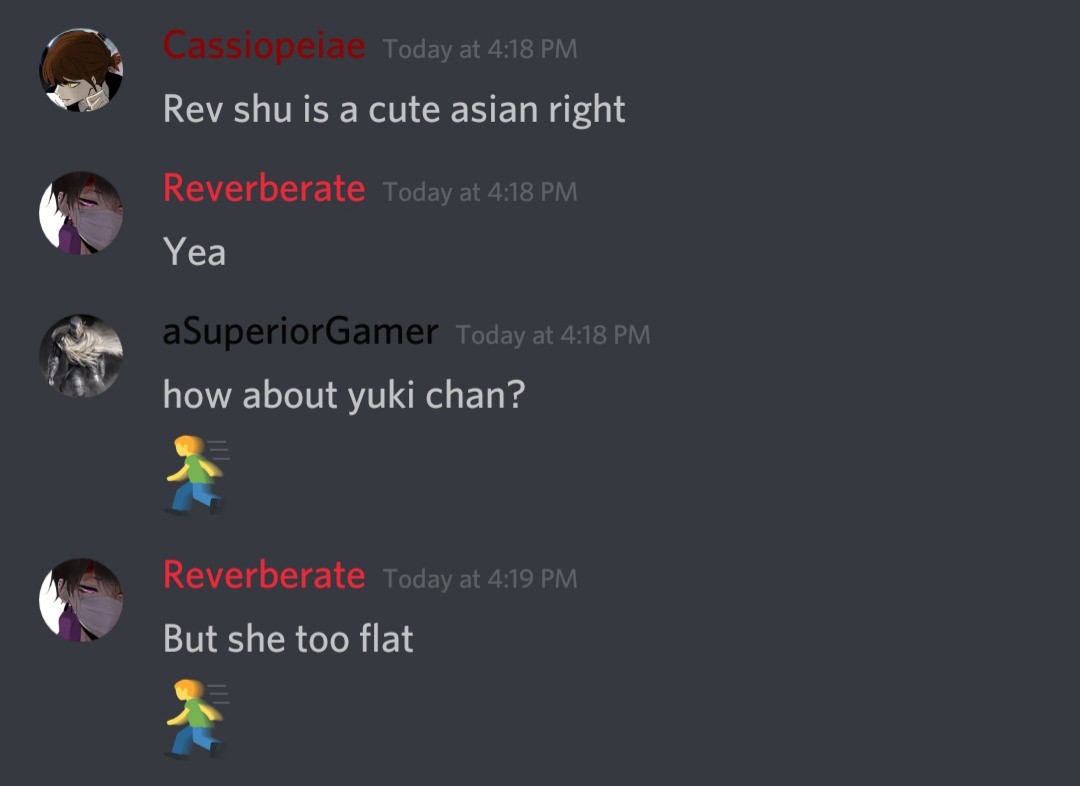Open aSuperiorGamer's profile avatar

pos(81,356)
